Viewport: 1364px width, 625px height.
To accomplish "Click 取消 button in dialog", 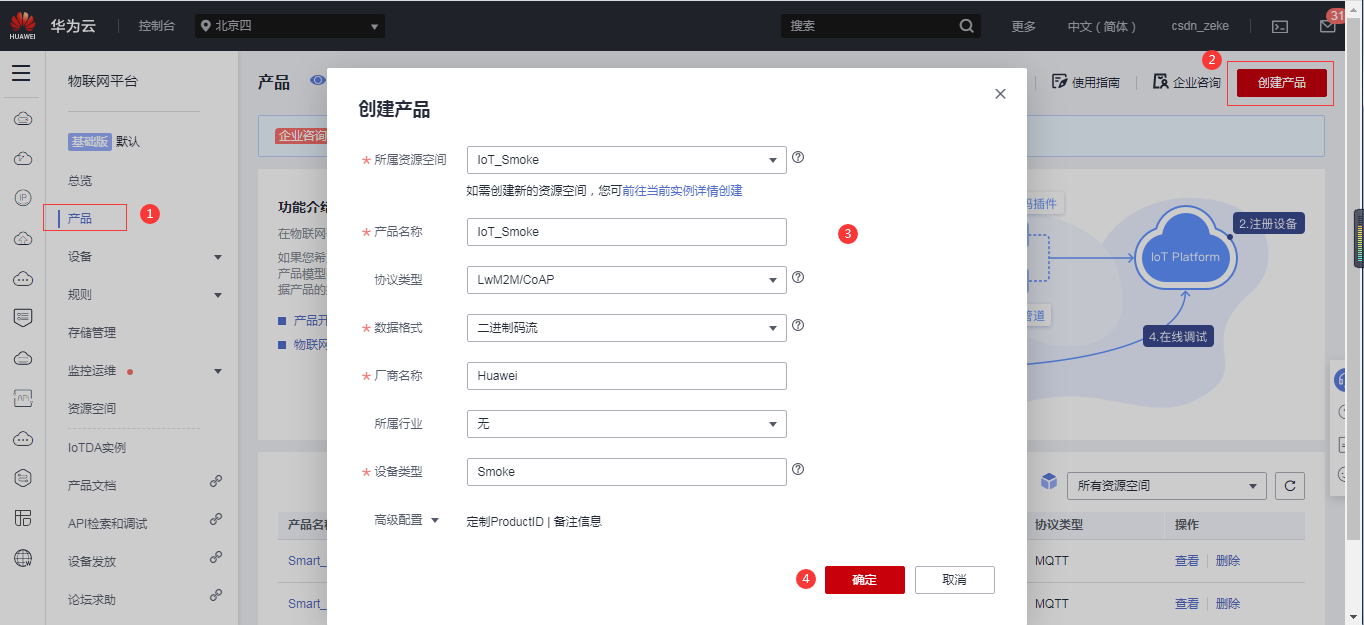I will [955, 580].
